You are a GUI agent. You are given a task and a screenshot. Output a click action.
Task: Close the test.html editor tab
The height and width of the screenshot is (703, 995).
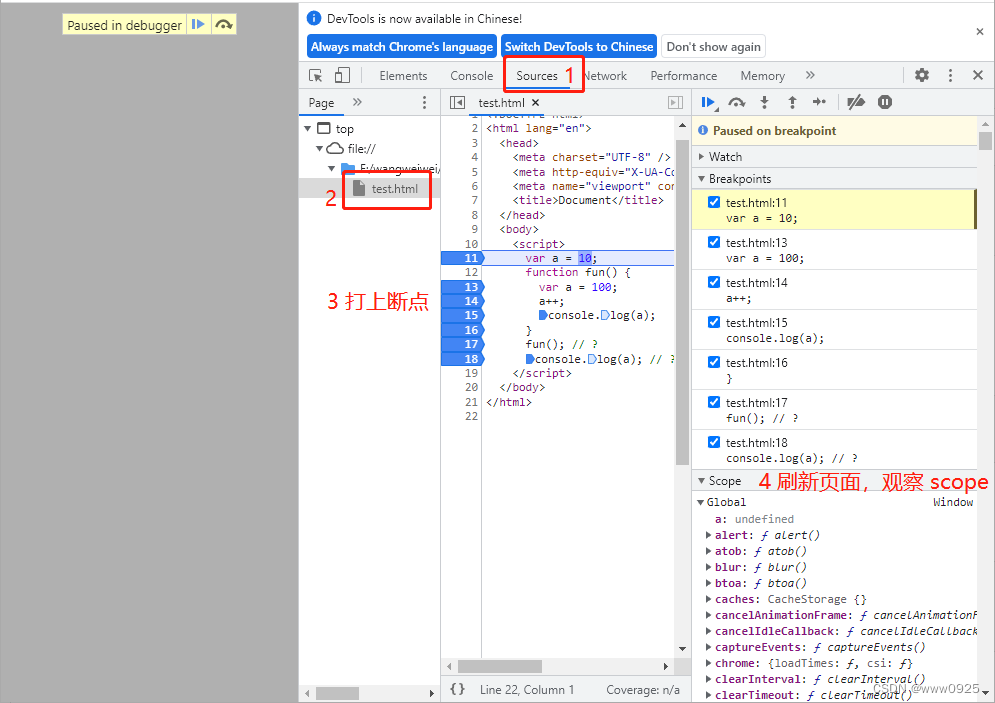pos(536,102)
